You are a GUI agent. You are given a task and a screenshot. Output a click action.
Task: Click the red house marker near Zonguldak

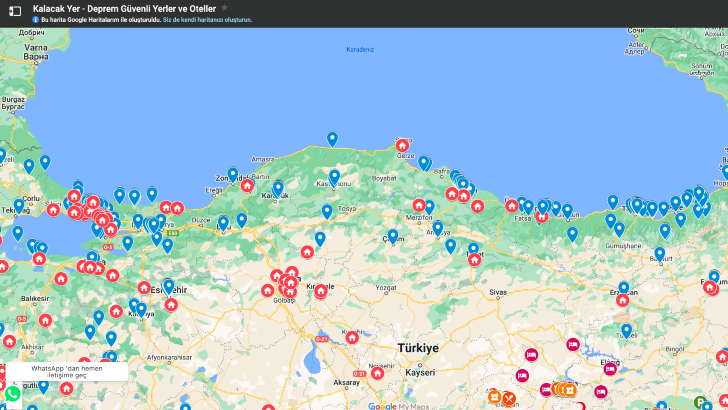247,186
